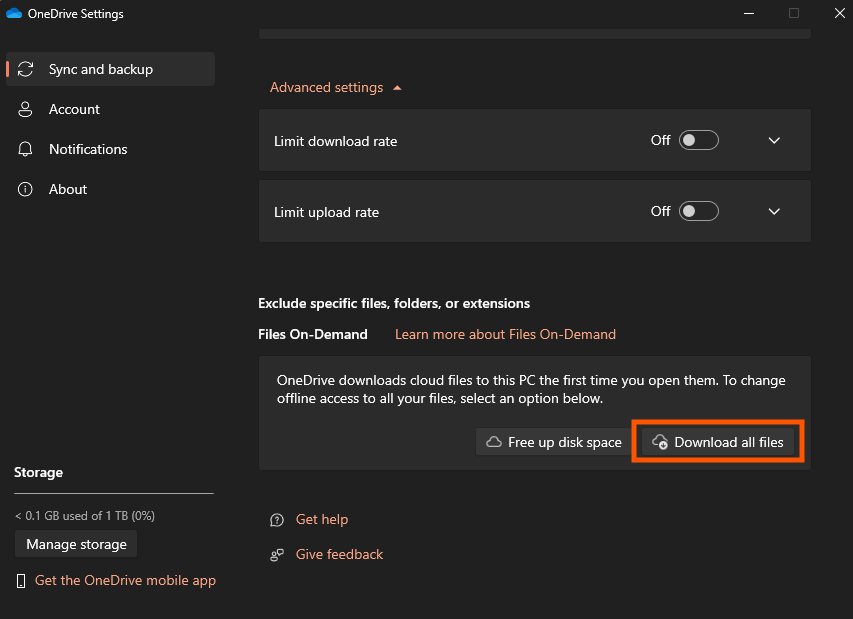Image resolution: width=853 pixels, height=619 pixels.
Task: Click the Manage storage button
Action: (x=76, y=544)
